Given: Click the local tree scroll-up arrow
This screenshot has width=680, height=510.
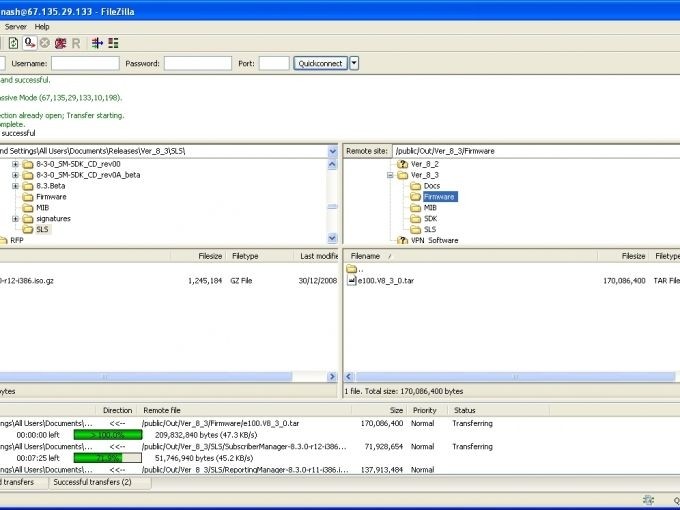Looking at the screenshot, I should 332,164.
